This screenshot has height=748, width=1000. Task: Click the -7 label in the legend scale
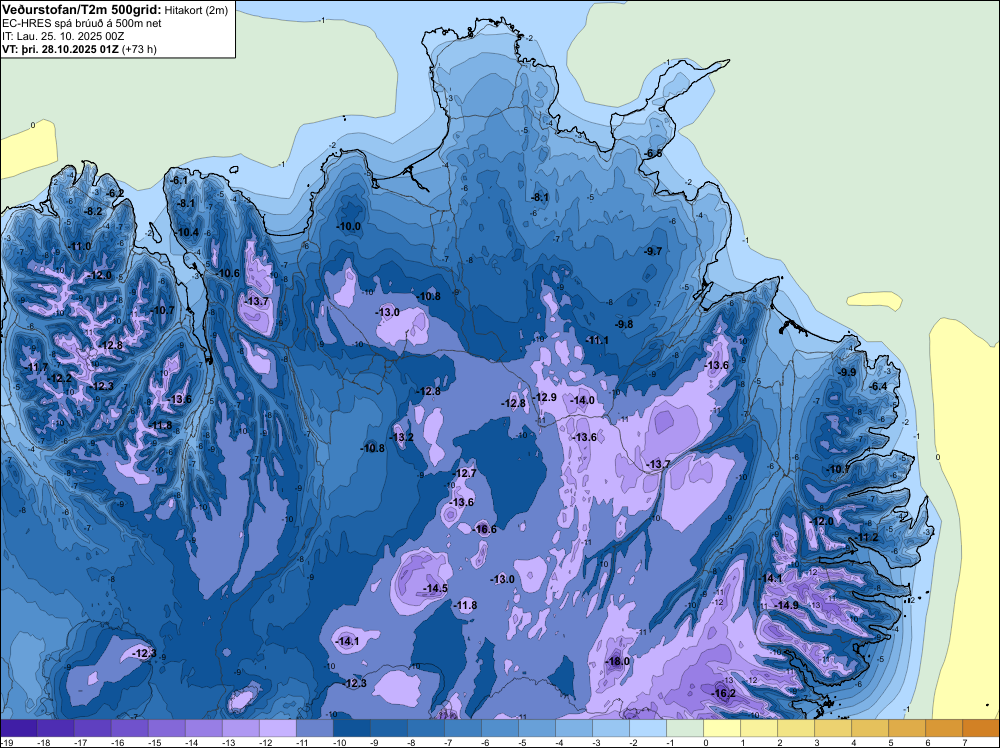[x=448, y=742]
